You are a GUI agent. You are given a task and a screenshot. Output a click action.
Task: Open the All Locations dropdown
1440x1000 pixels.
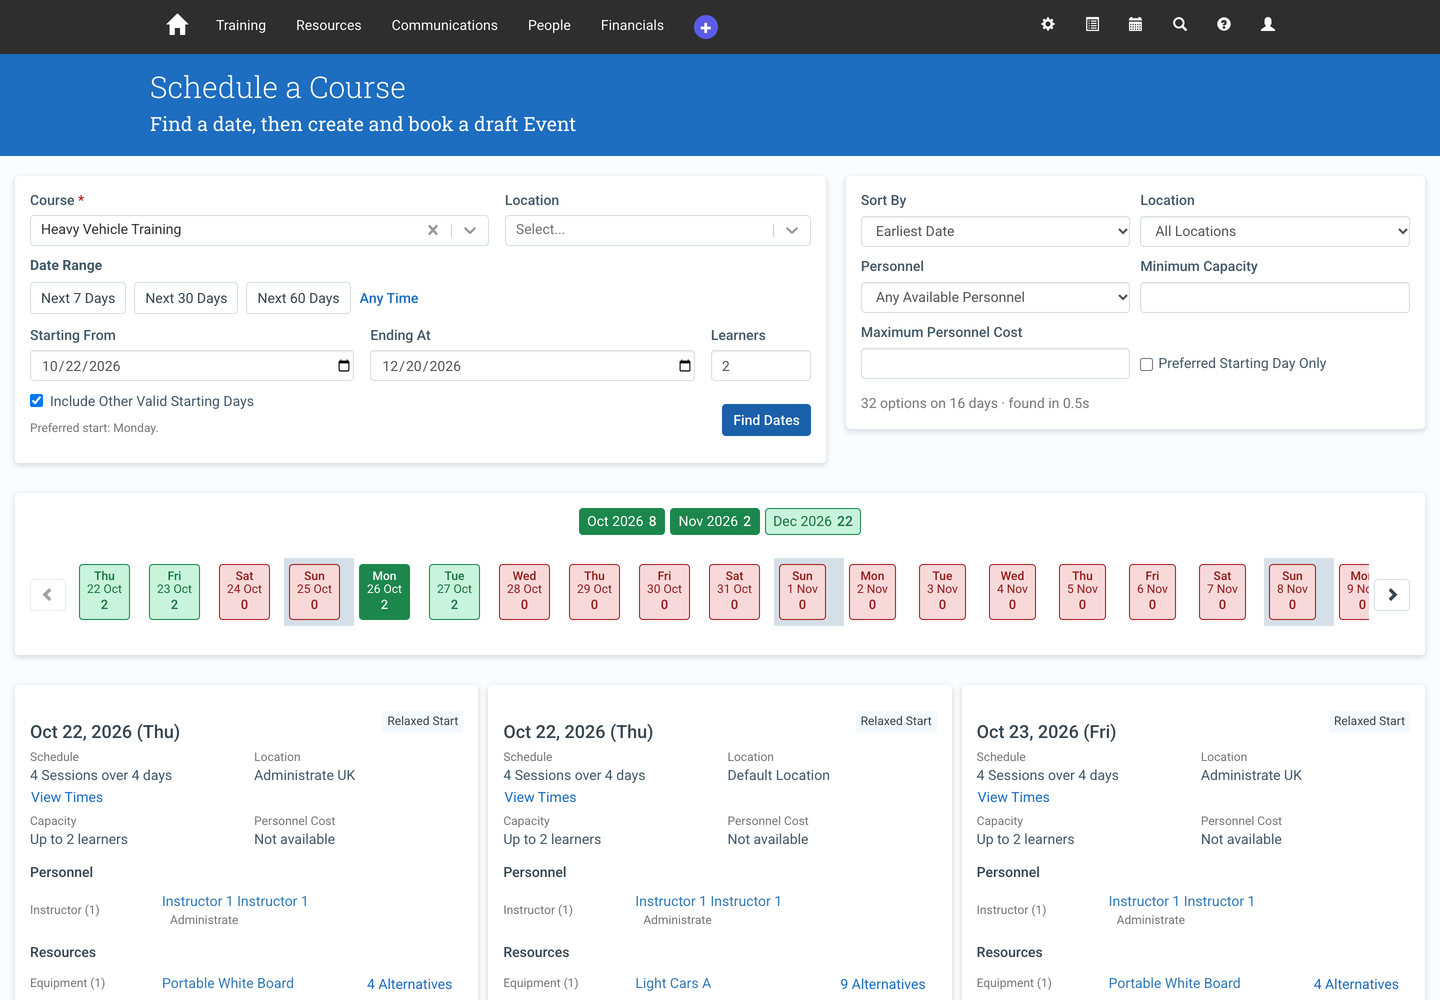(x=1275, y=231)
